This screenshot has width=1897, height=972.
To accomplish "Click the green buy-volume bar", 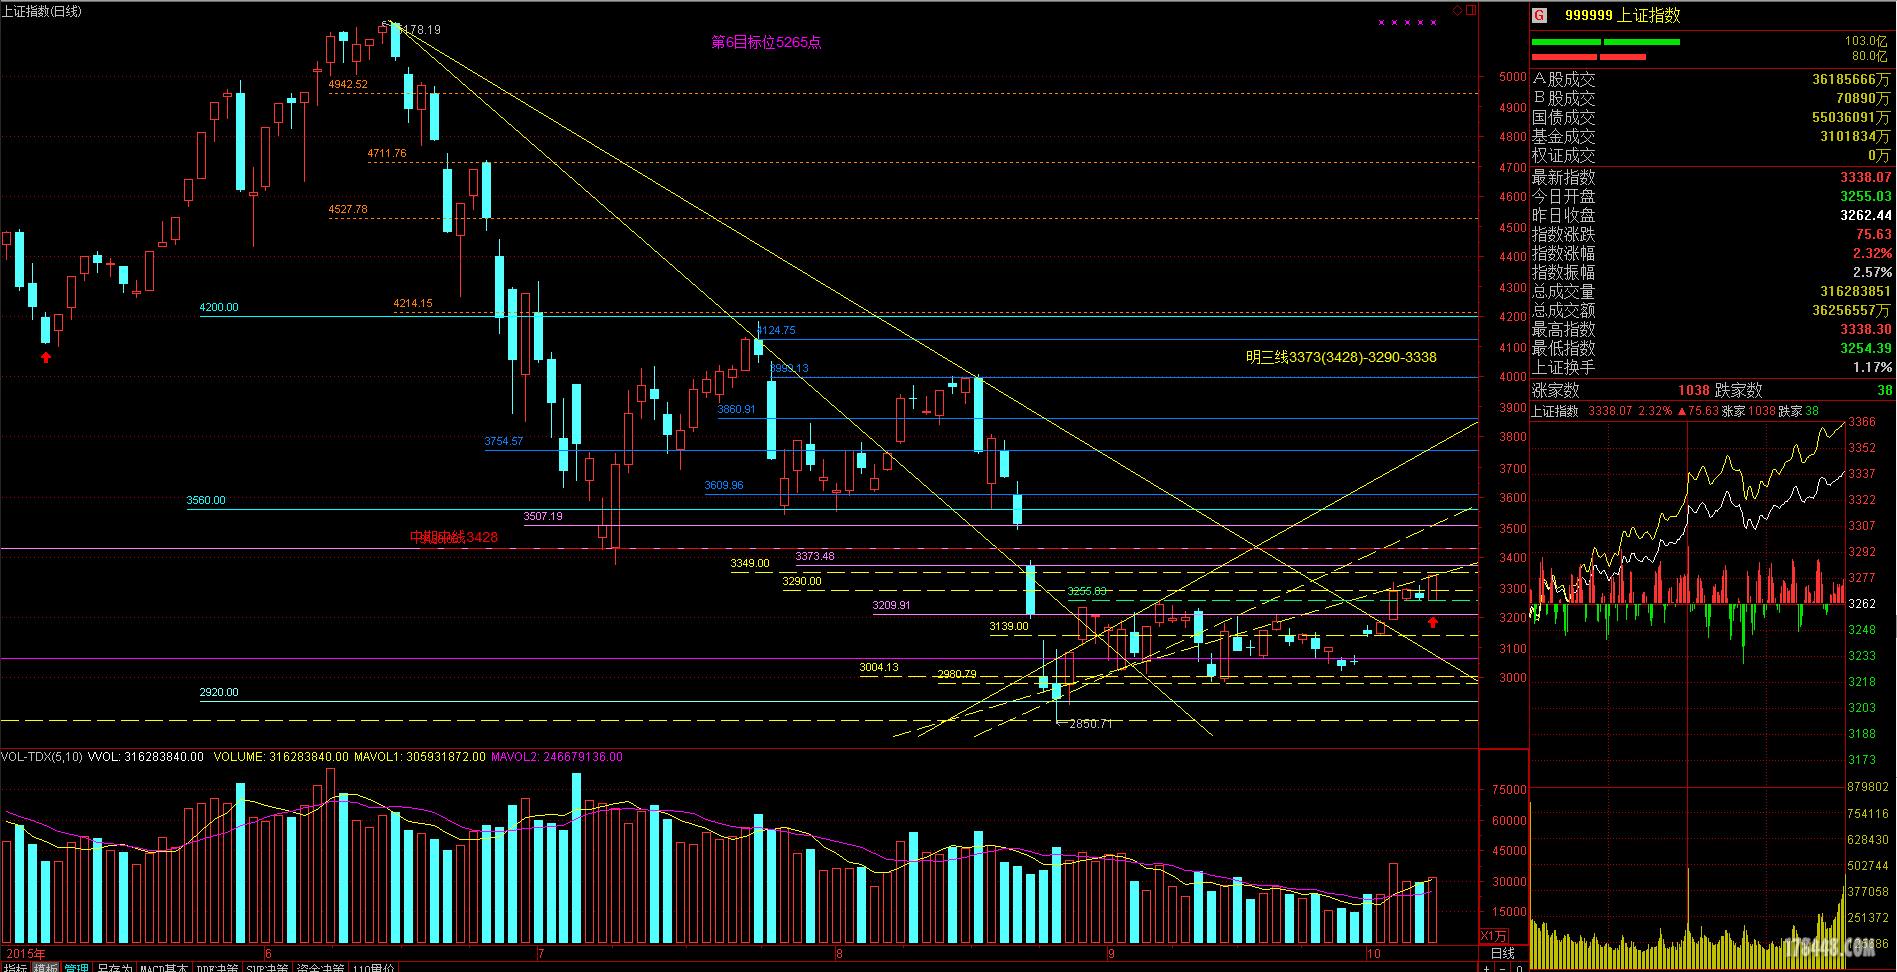I will (x=1606, y=42).
